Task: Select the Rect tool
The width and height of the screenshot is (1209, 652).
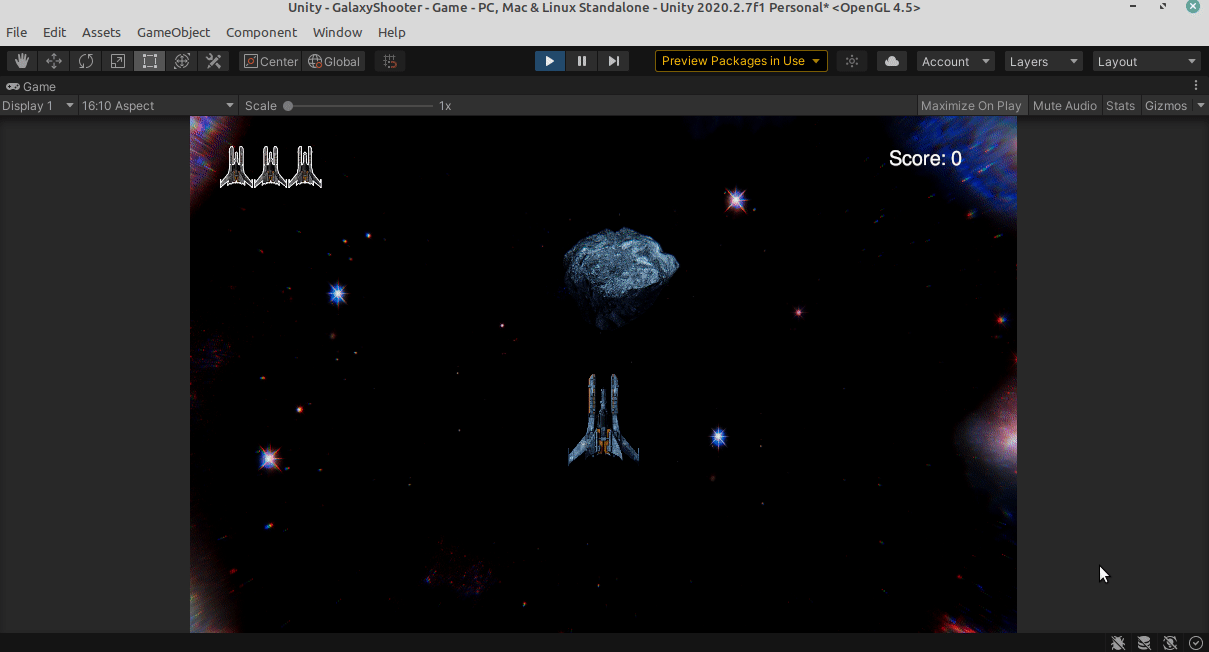Action: tap(150, 61)
